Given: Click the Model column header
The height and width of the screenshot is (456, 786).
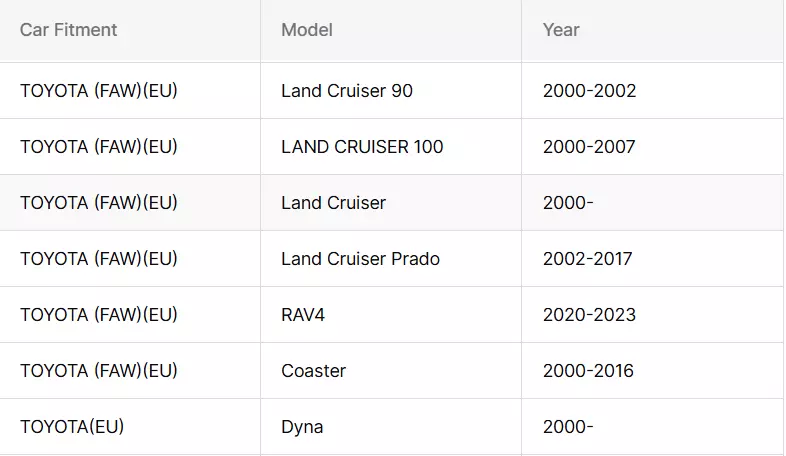Looking at the screenshot, I should (x=391, y=31).
